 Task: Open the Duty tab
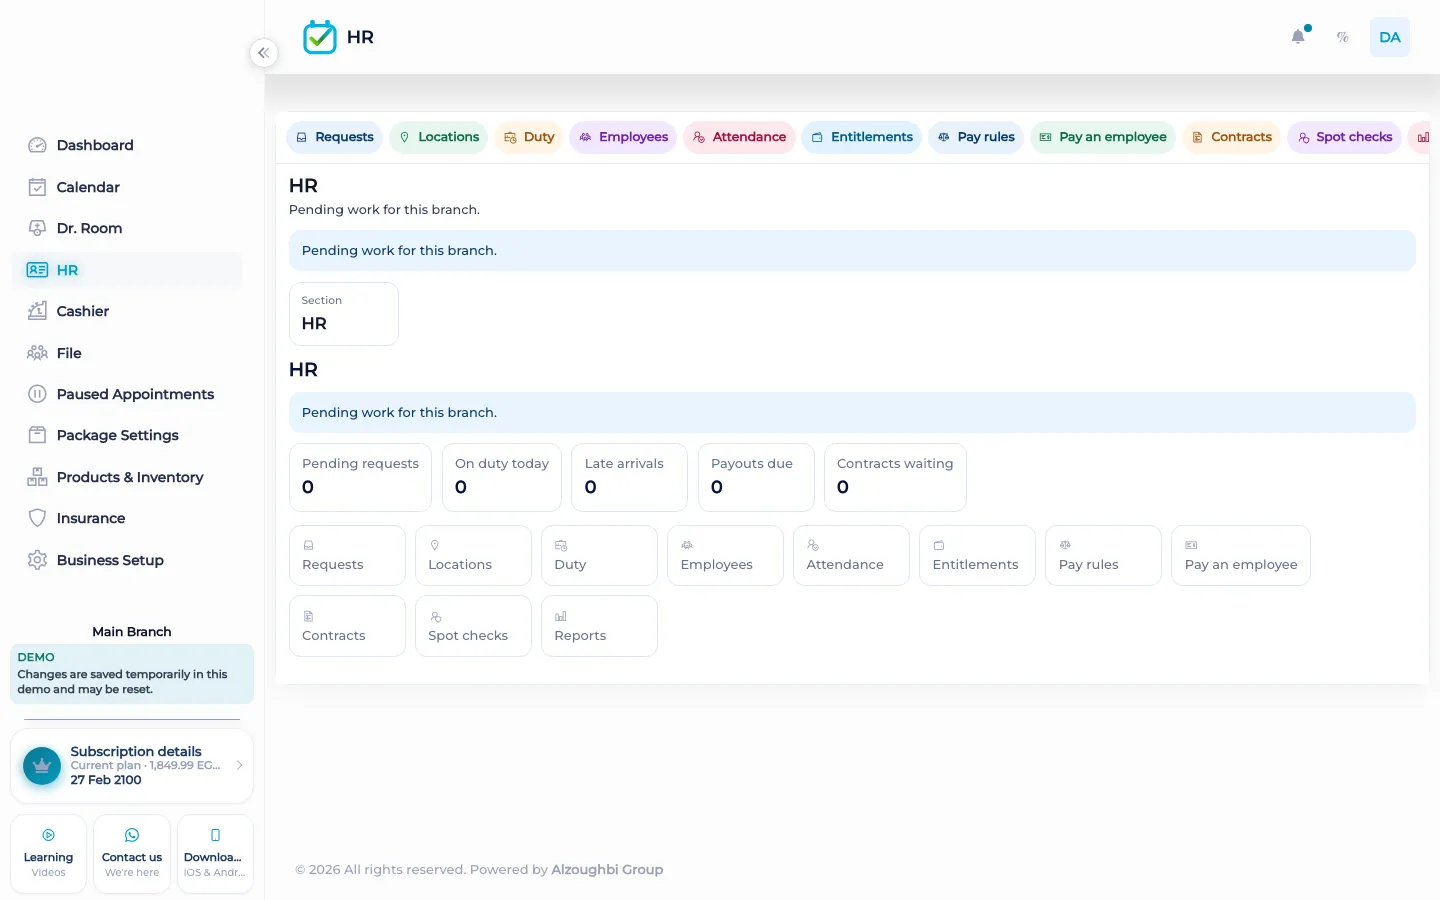[529, 137]
